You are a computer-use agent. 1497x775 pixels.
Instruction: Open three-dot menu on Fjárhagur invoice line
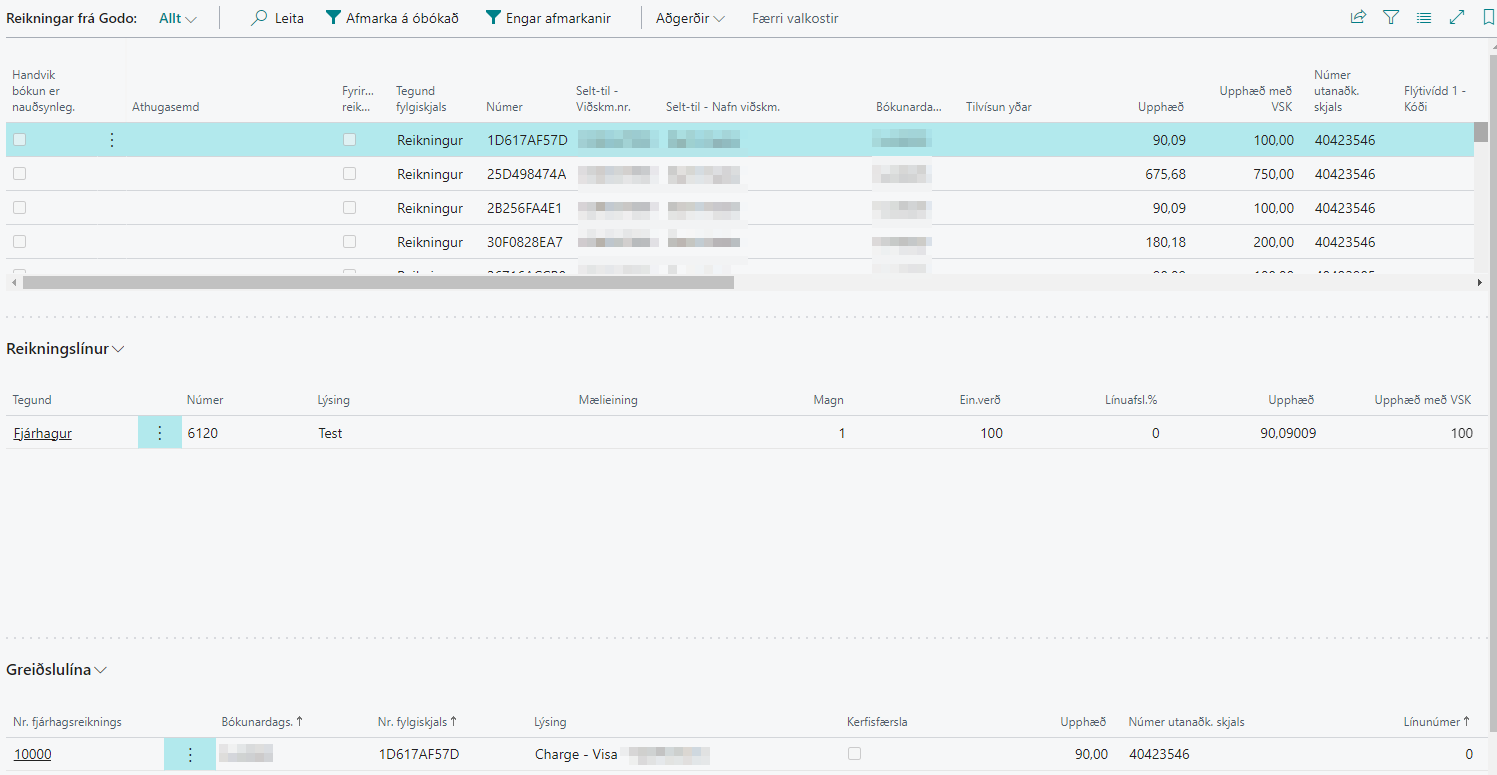click(159, 433)
